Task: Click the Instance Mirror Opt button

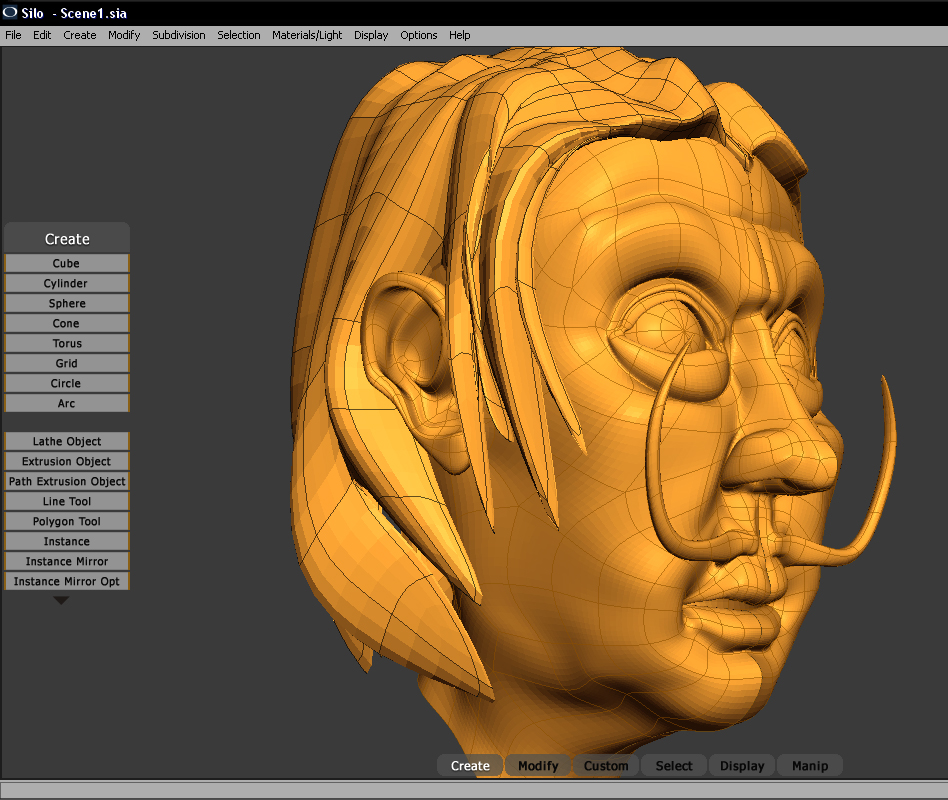Action: (x=67, y=580)
